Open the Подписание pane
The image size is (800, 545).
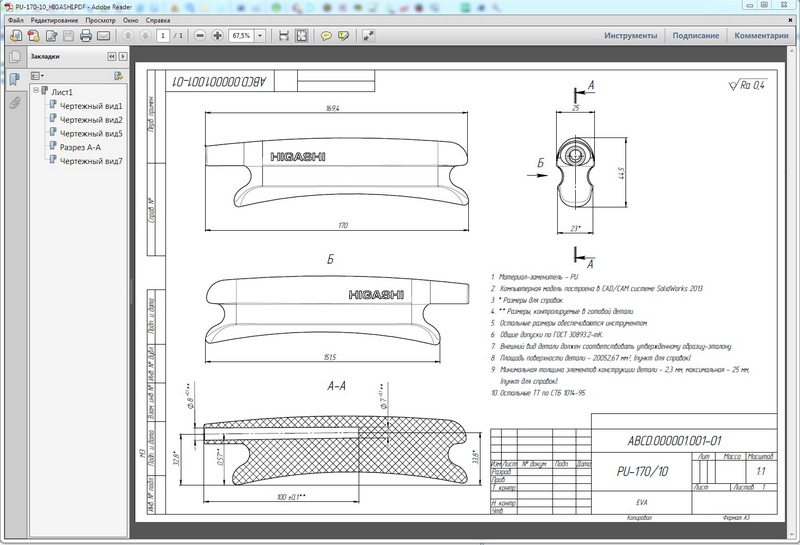pyautogui.click(x=695, y=36)
